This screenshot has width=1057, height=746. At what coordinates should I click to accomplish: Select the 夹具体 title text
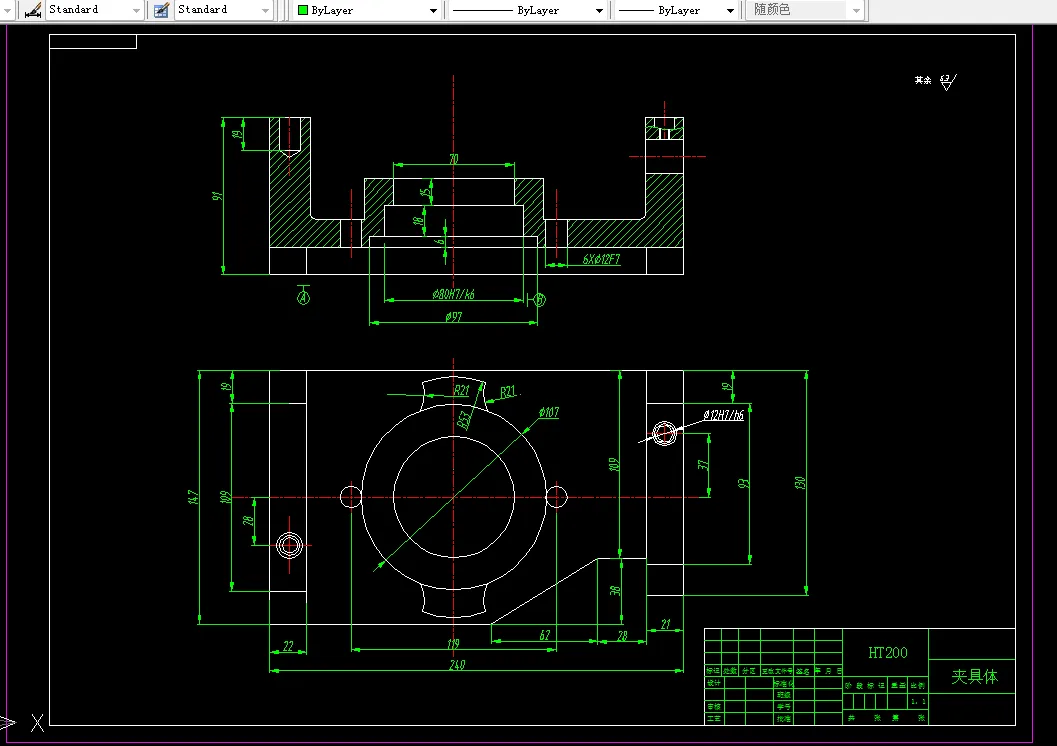pyautogui.click(x=975, y=677)
